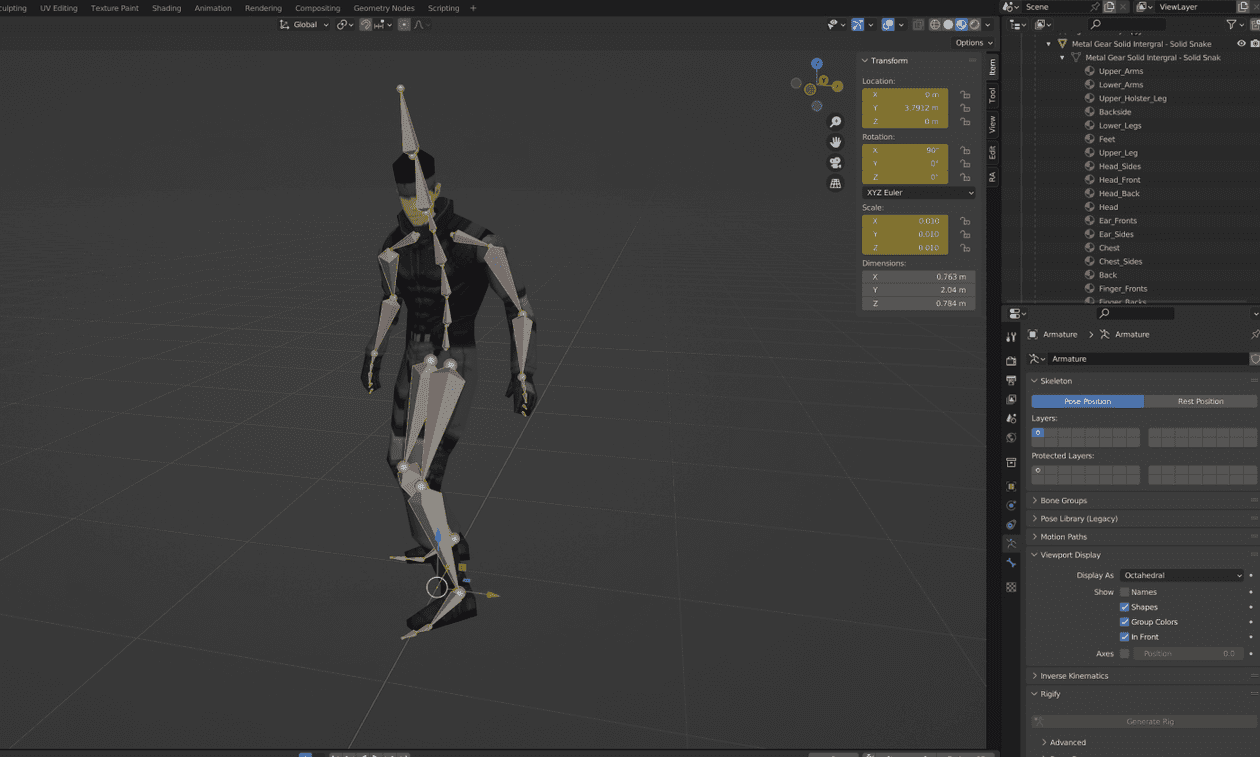This screenshot has width=1260, height=757.
Task: Toggle the Scale Y lock
Action: click(965, 234)
